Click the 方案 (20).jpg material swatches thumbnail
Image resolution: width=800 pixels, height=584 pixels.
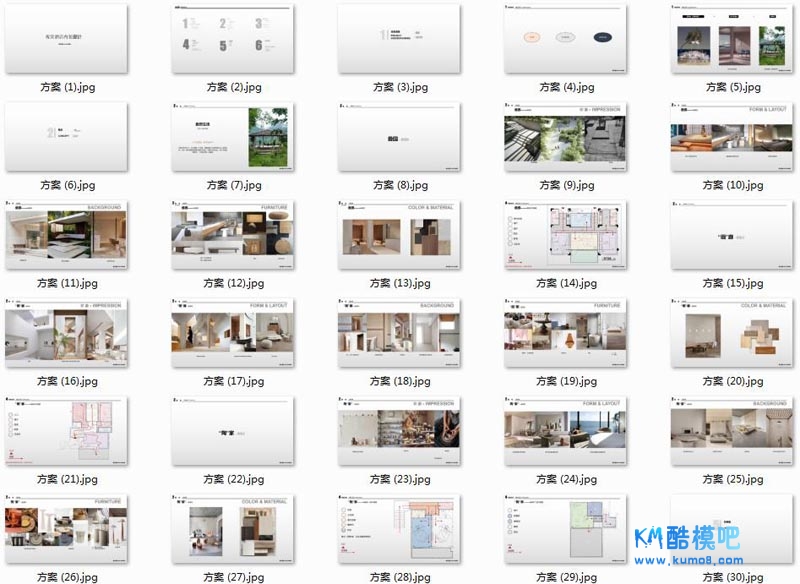pyautogui.click(x=731, y=332)
